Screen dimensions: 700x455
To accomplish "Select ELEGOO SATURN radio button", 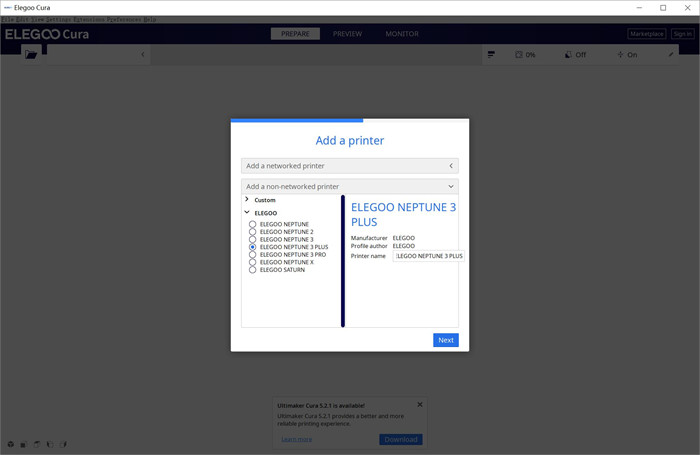I will [x=253, y=270].
